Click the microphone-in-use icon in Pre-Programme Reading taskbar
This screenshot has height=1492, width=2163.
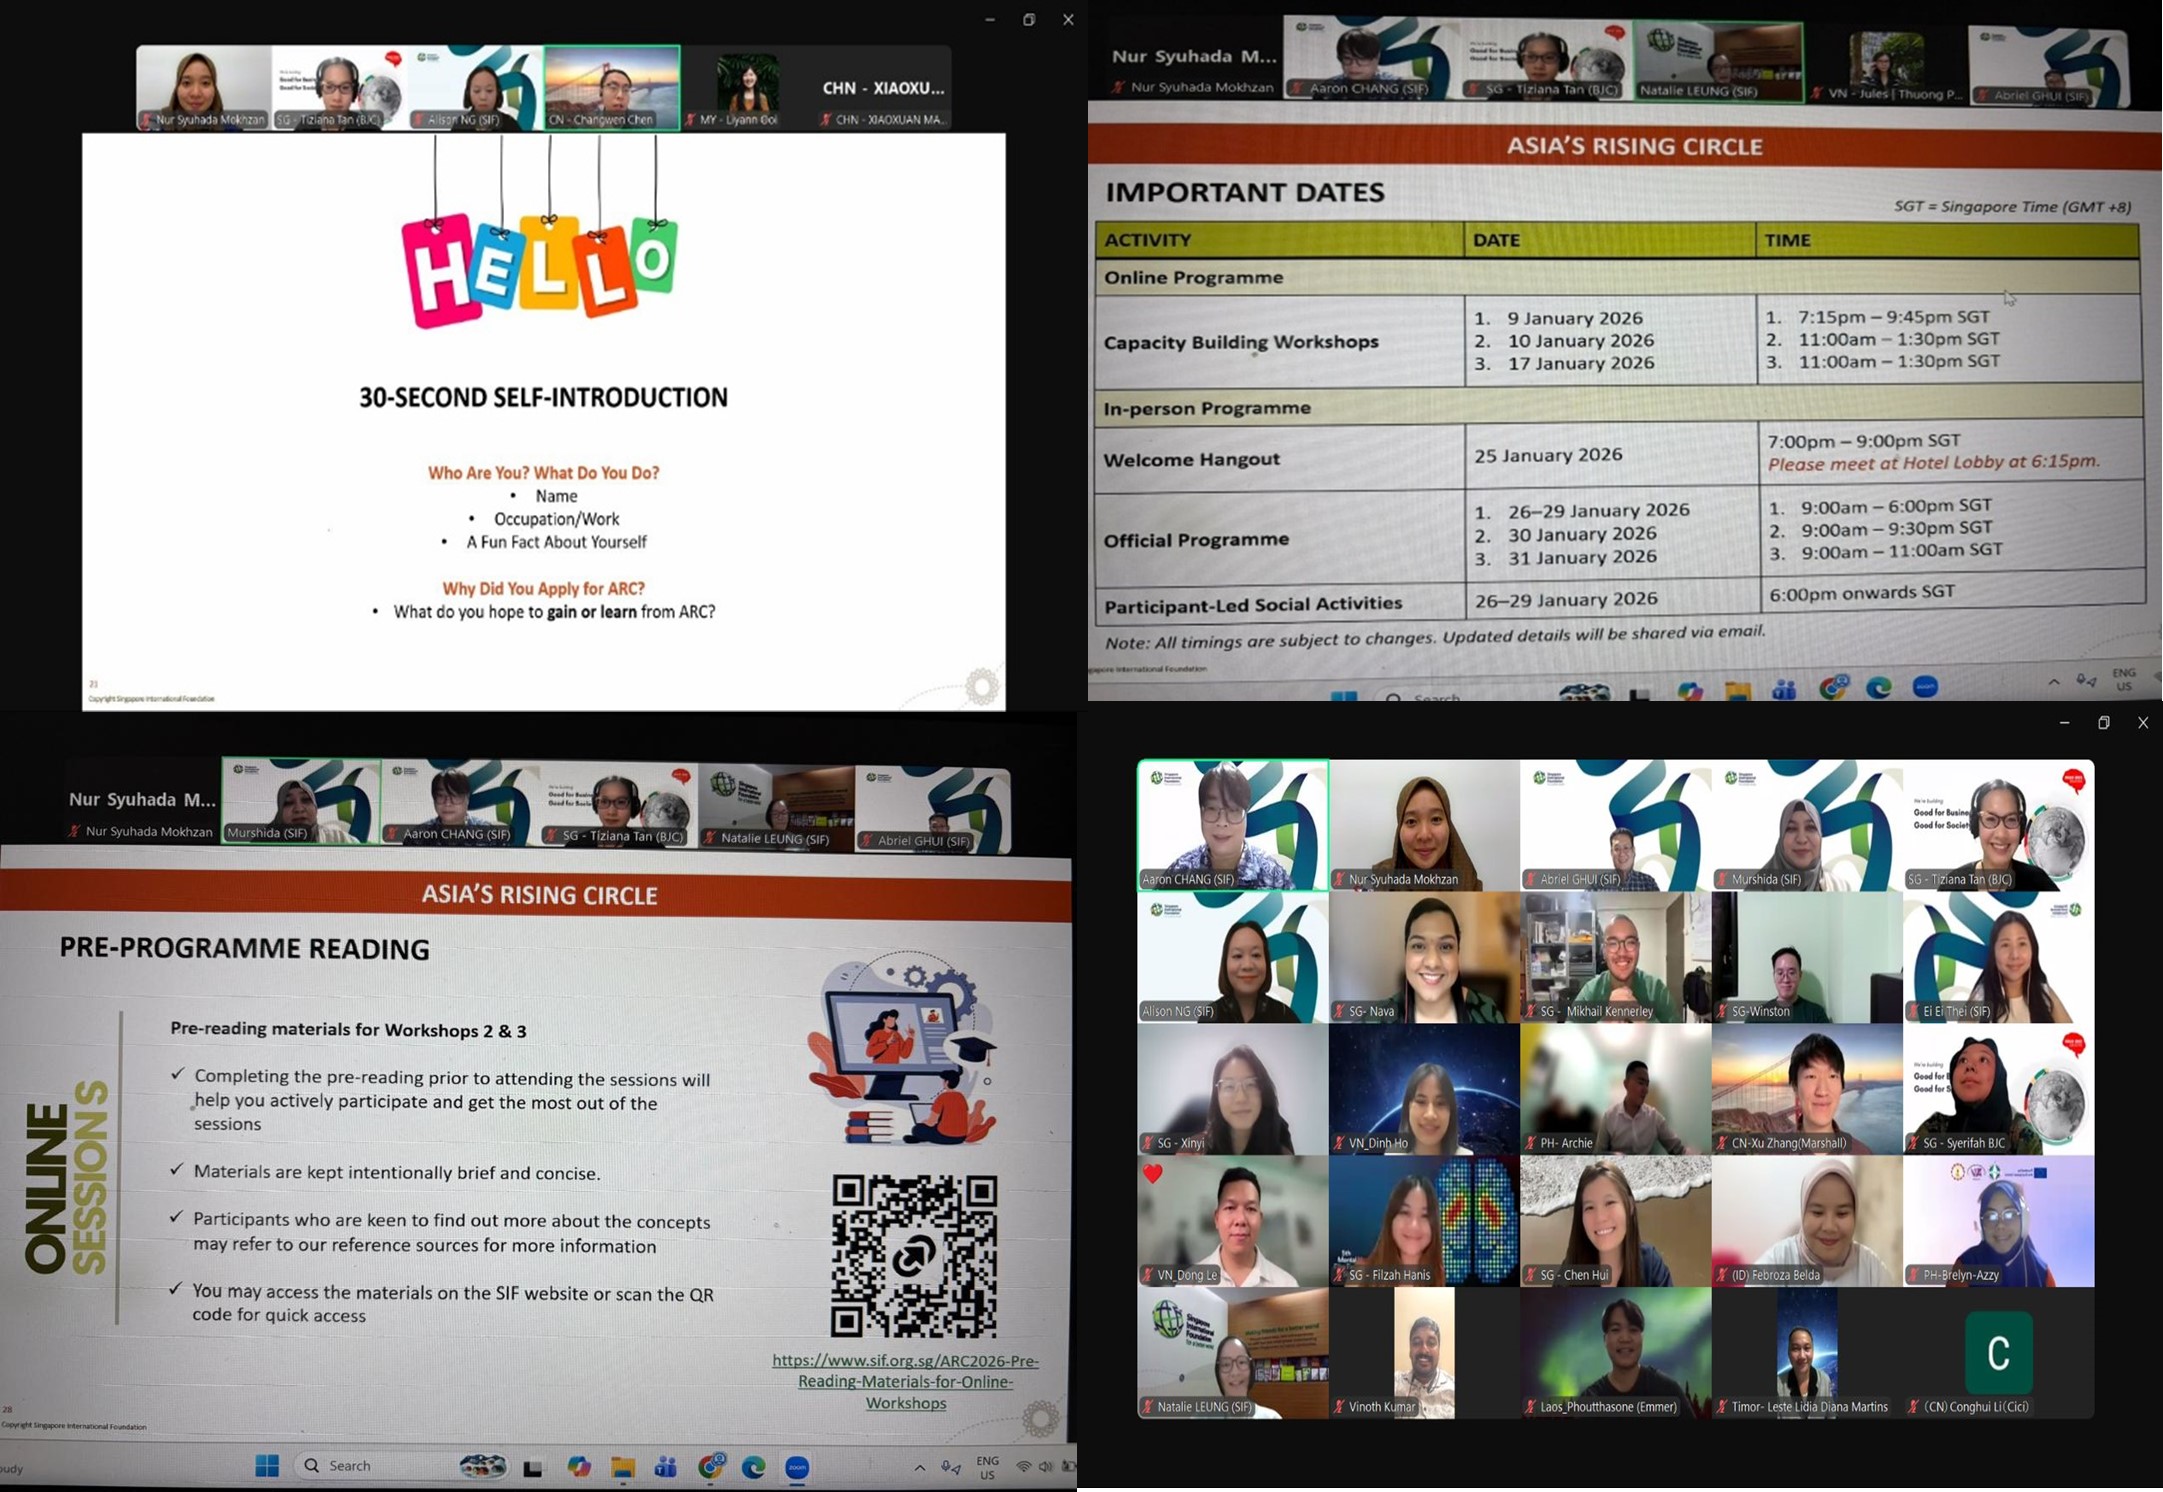point(951,1468)
